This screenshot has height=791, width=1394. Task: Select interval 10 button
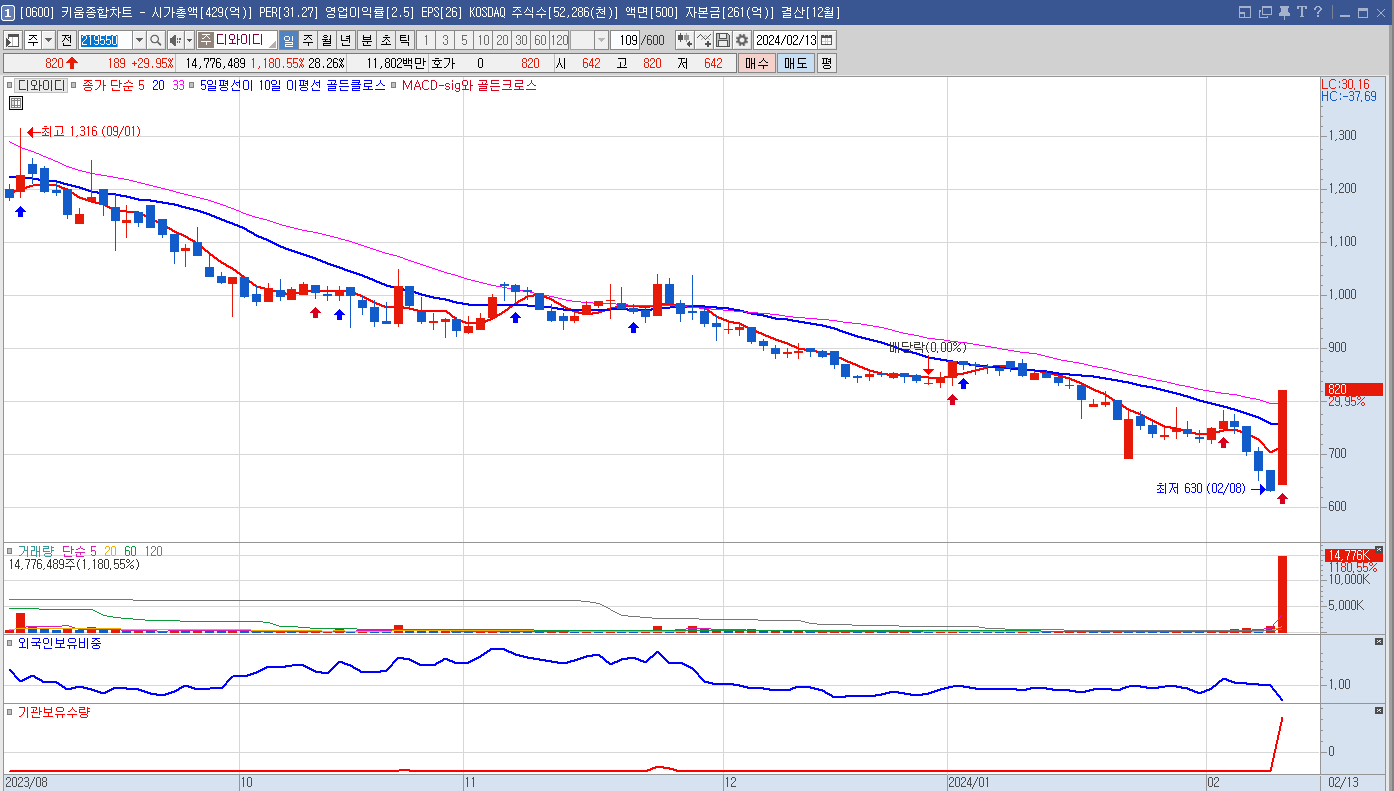click(483, 40)
